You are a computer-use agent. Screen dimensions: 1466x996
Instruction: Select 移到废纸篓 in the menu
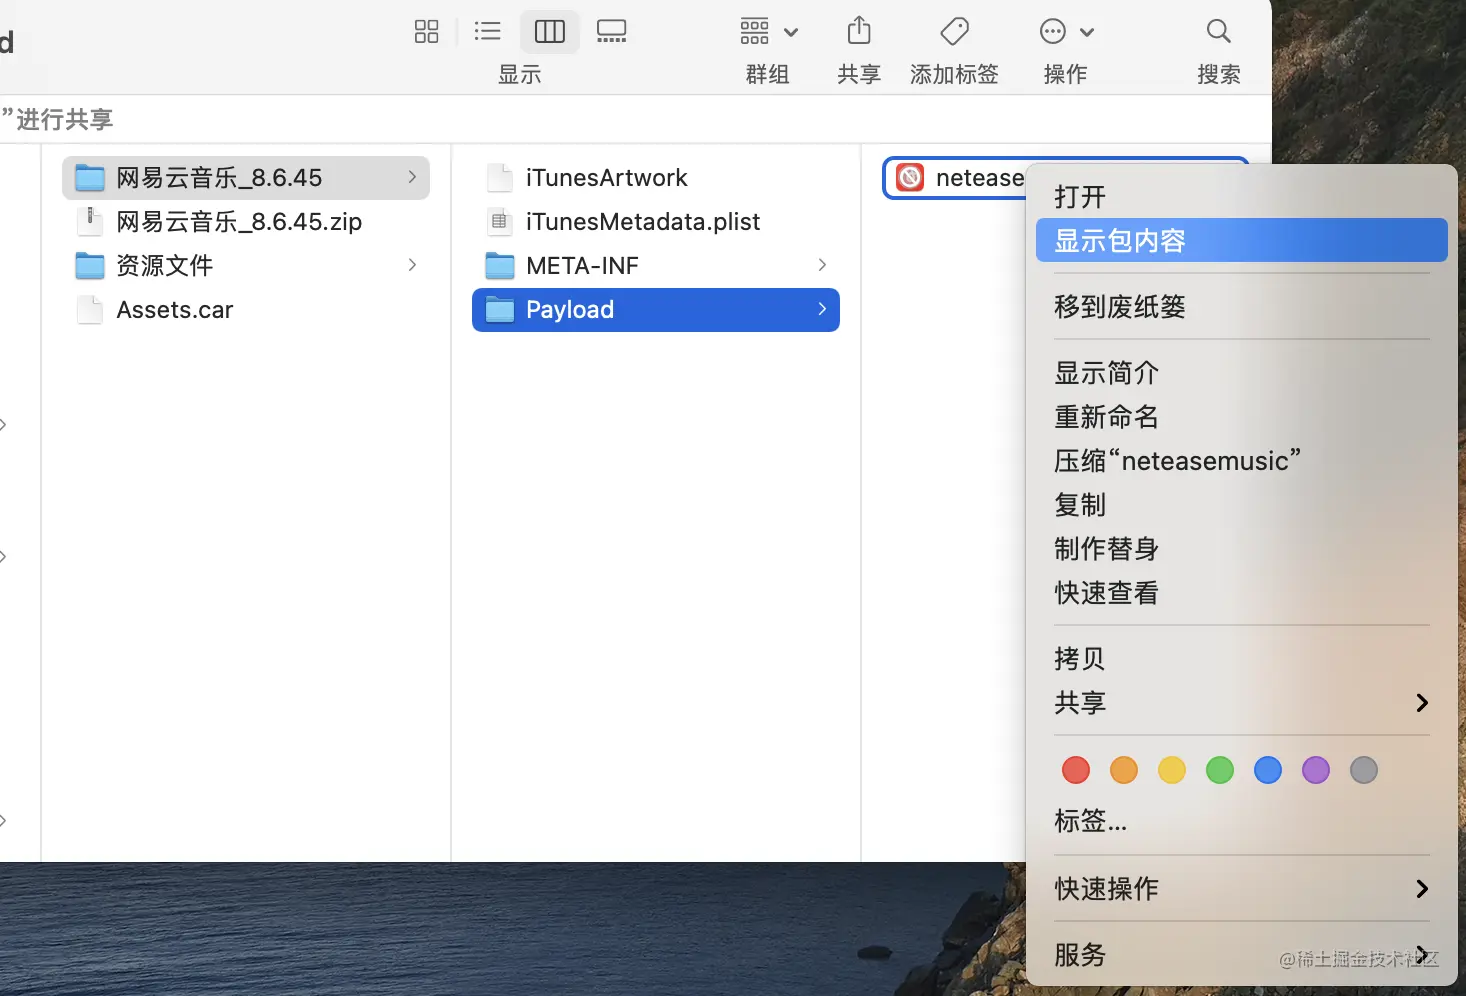[1119, 306]
